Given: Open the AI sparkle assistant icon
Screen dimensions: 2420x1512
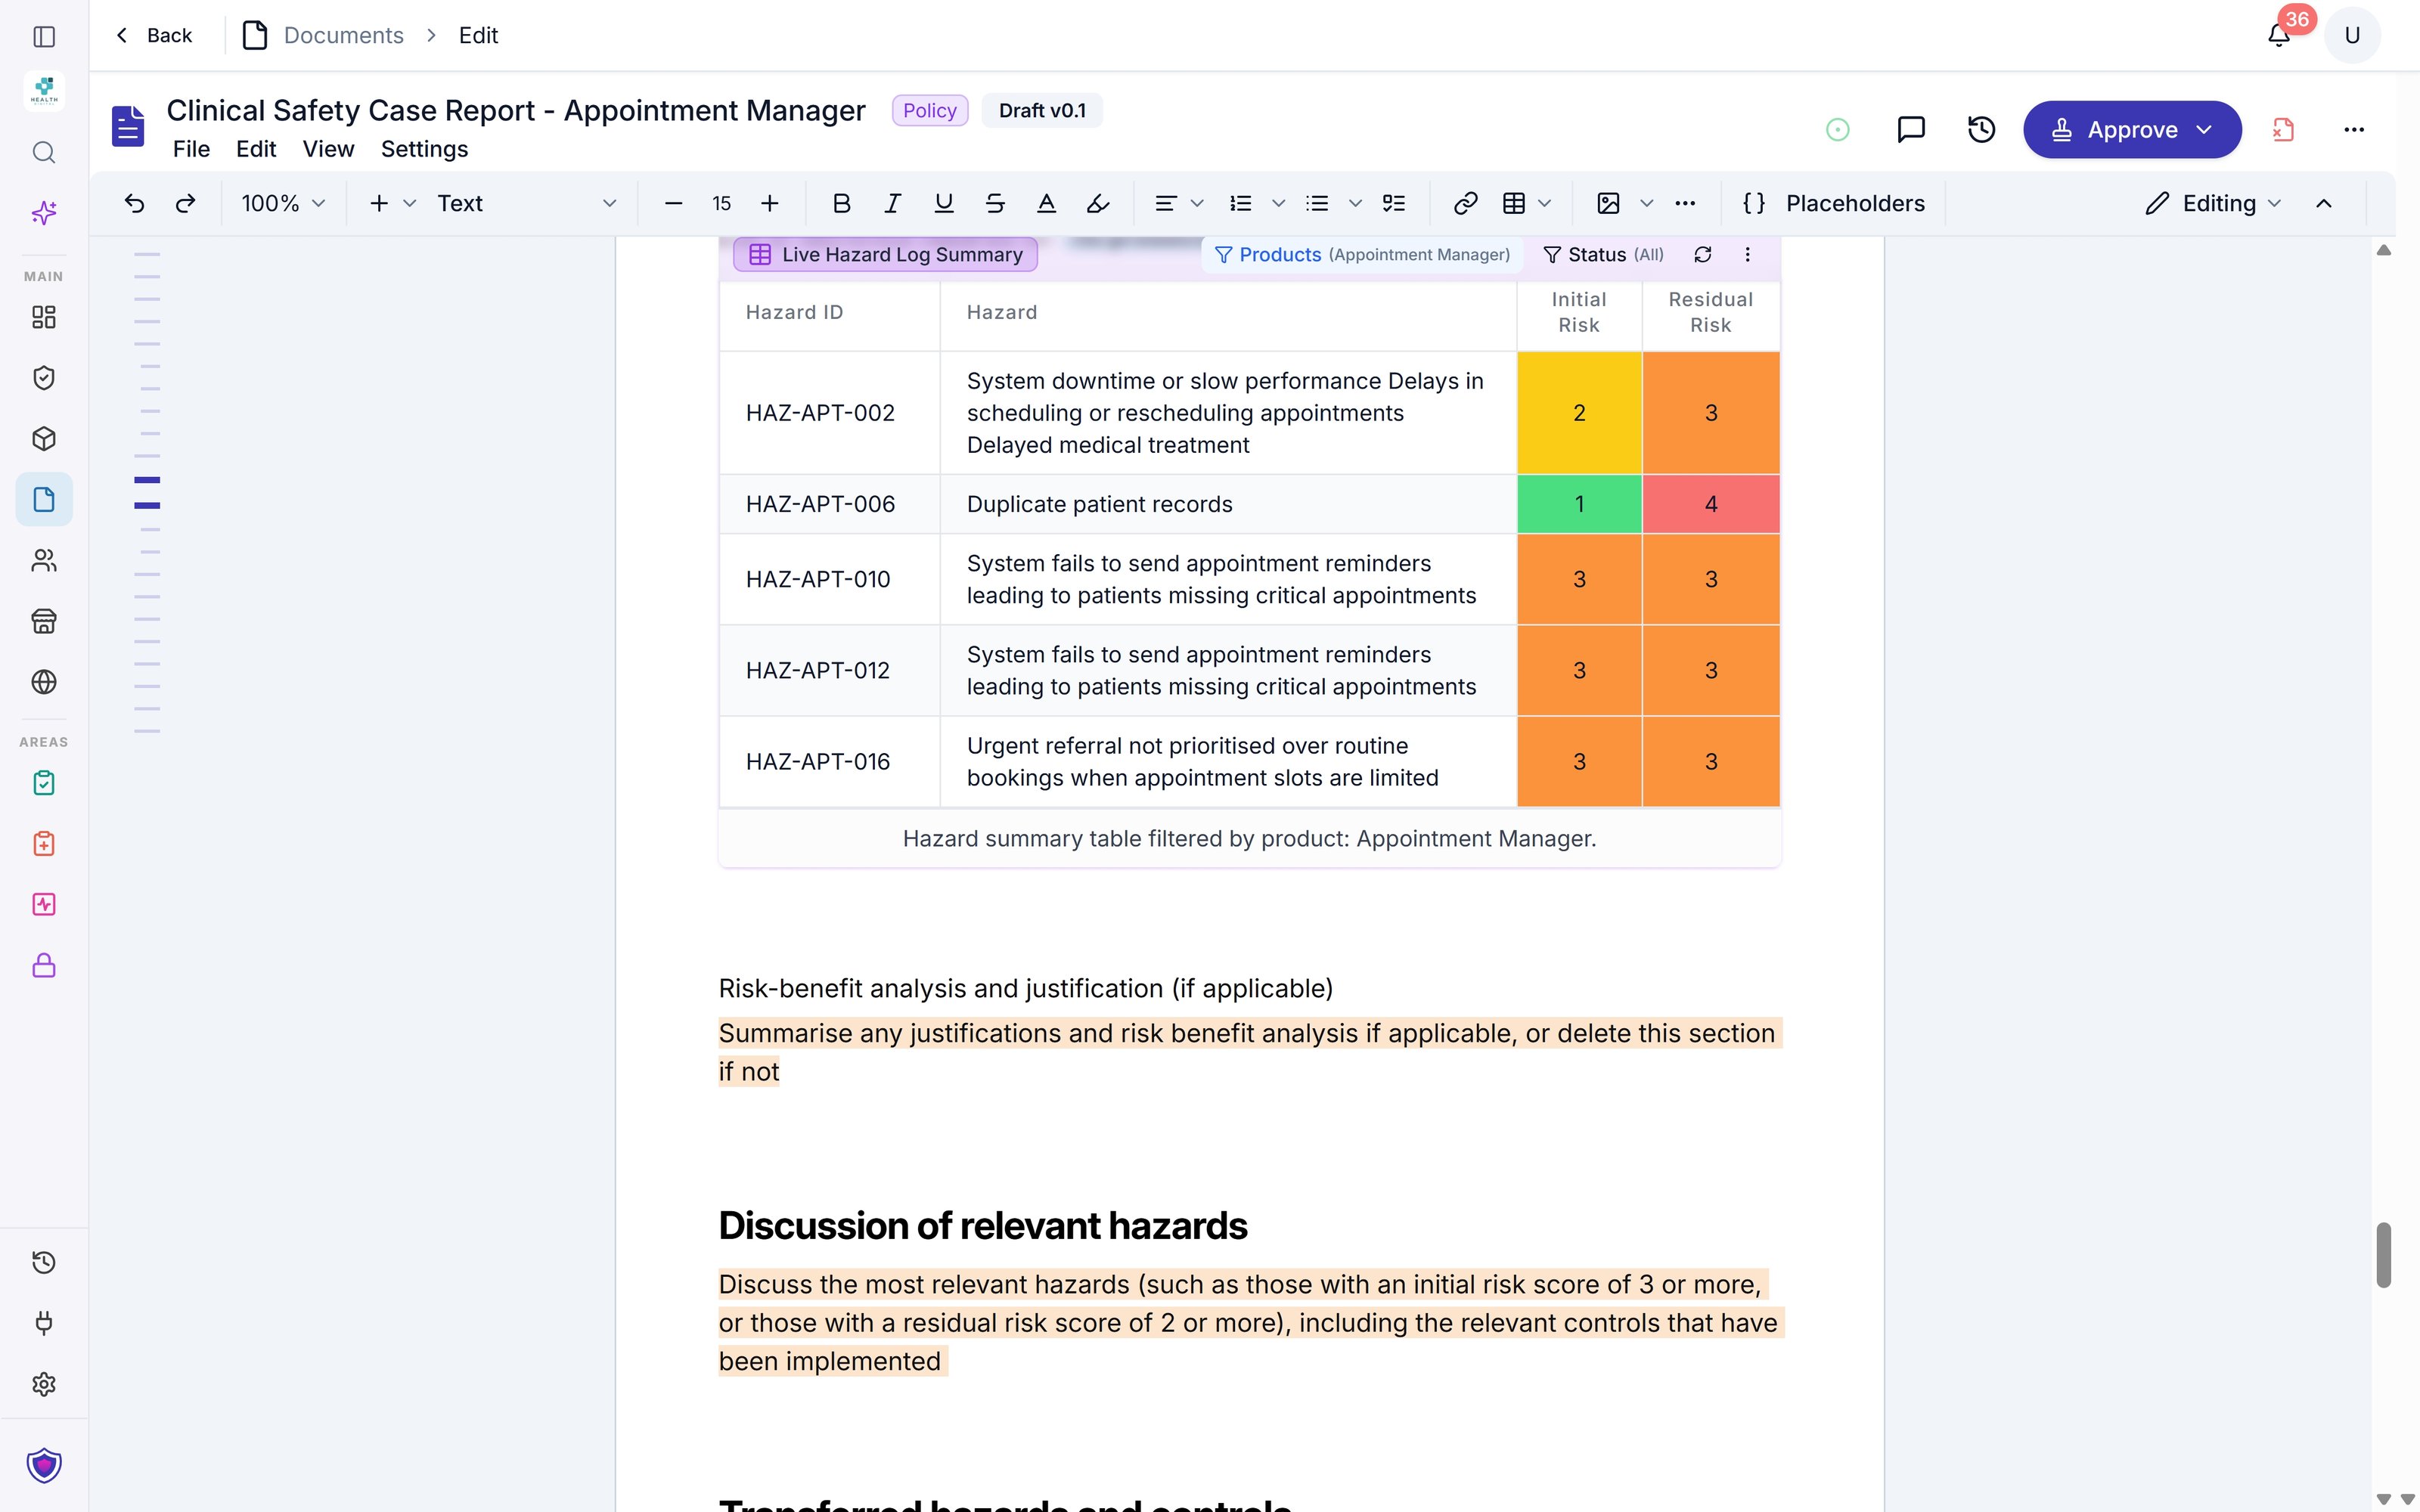Looking at the screenshot, I should pyautogui.click(x=44, y=212).
